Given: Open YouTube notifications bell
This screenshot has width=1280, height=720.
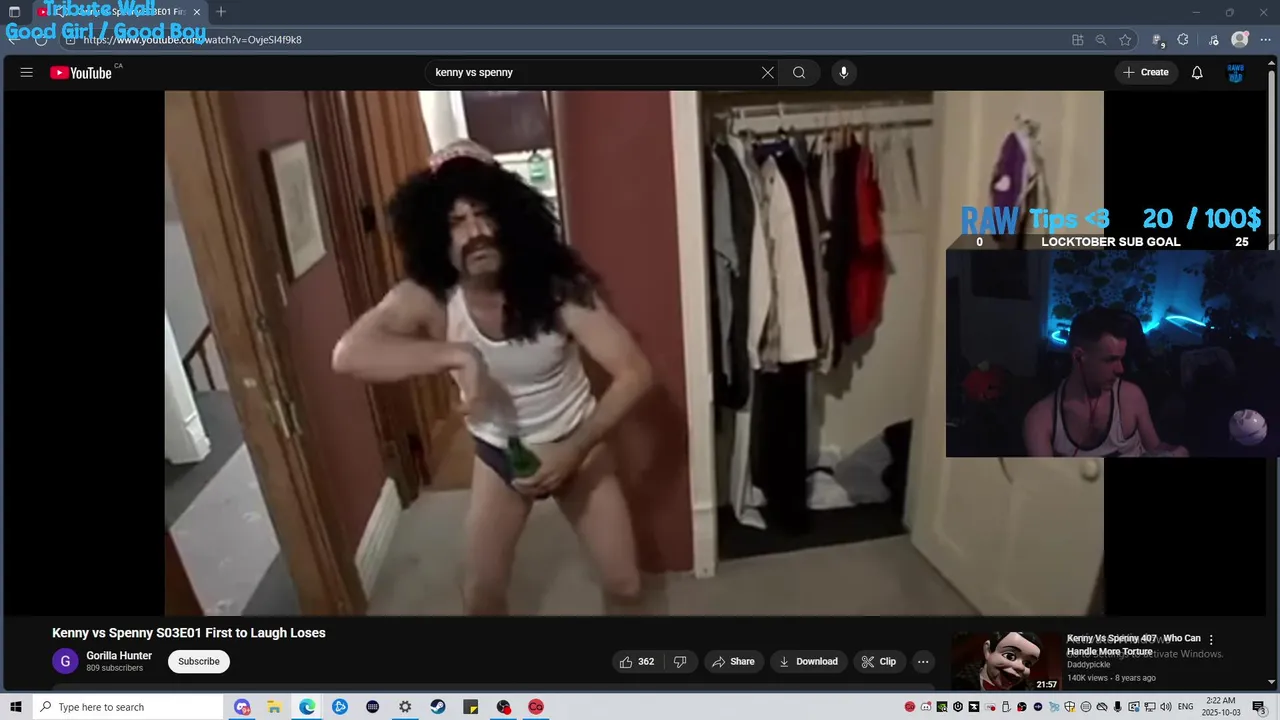Looking at the screenshot, I should pyautogui.click(x=1197, y=72).
